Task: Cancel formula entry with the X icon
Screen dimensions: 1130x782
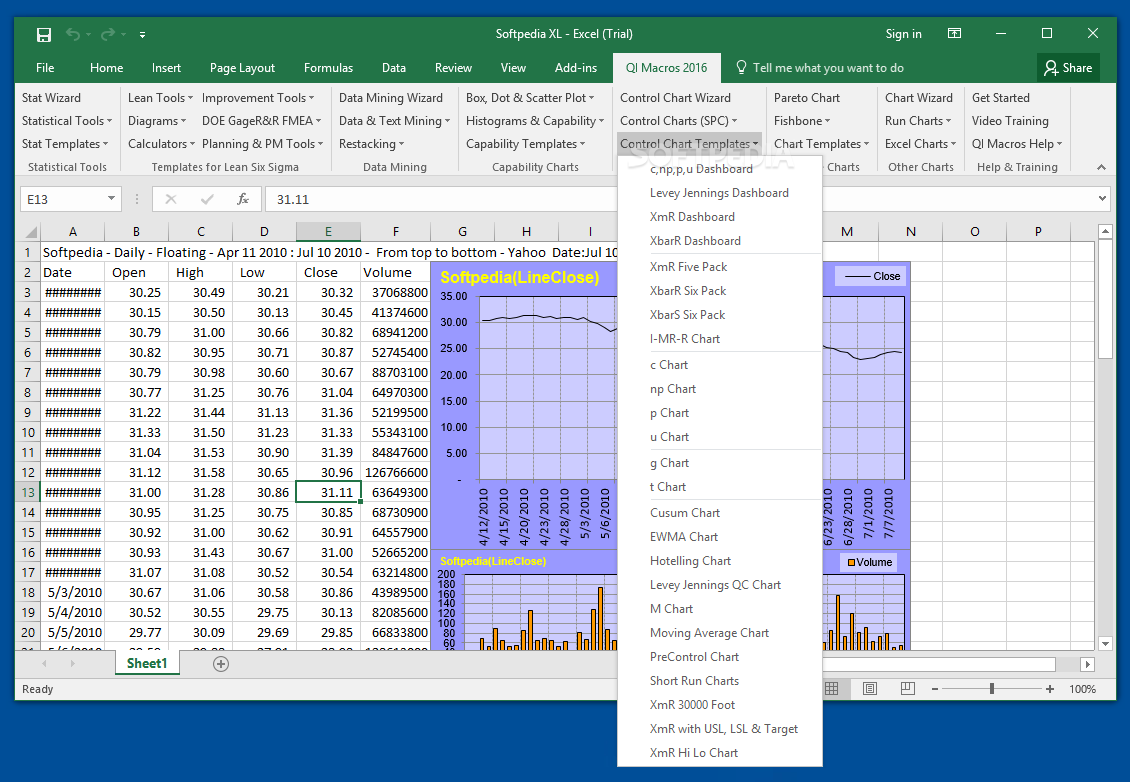Action: pos(171,199)
